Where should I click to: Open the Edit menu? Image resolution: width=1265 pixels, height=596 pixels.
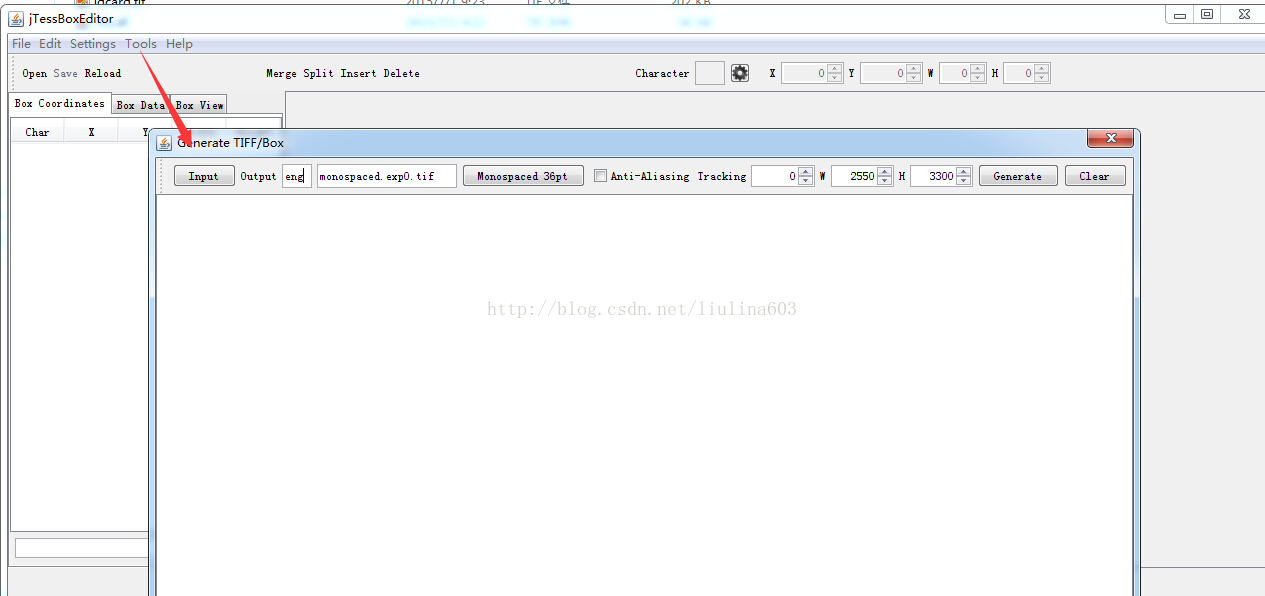tap(50, 44)
